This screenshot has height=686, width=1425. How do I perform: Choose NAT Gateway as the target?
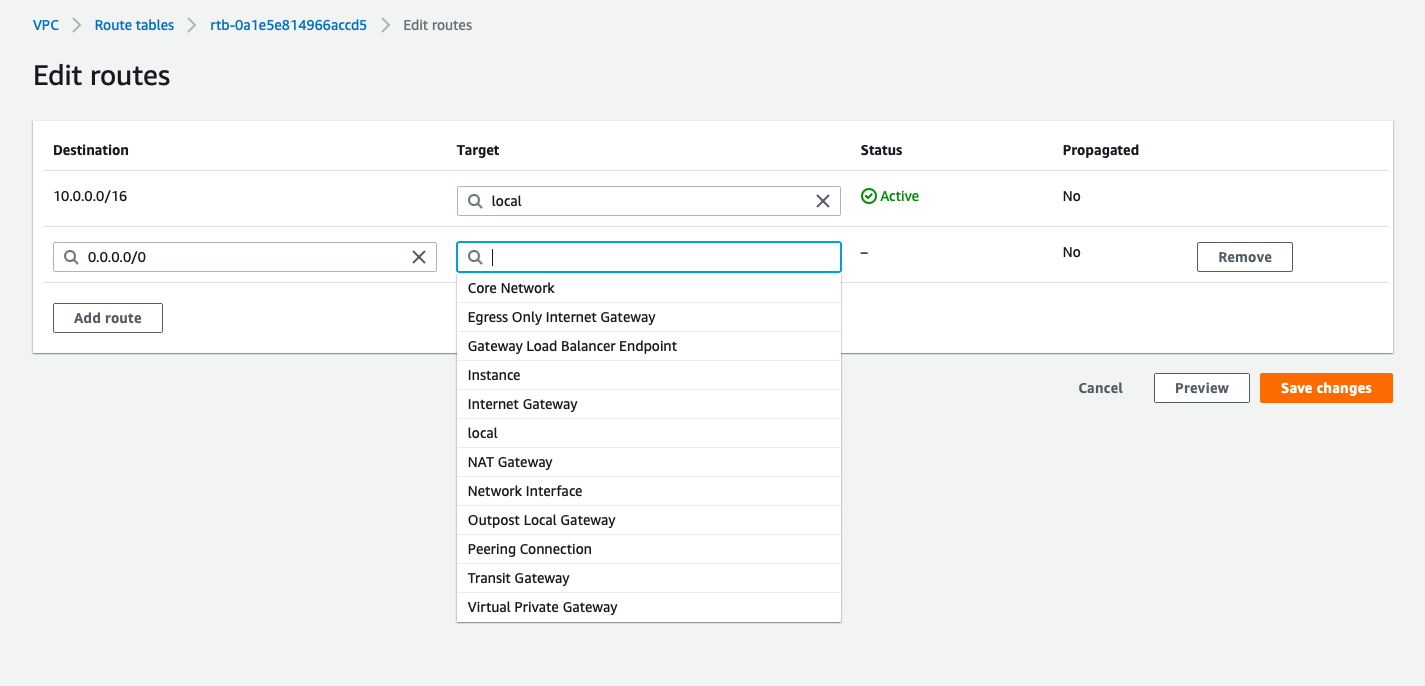[x=510, y=462]
